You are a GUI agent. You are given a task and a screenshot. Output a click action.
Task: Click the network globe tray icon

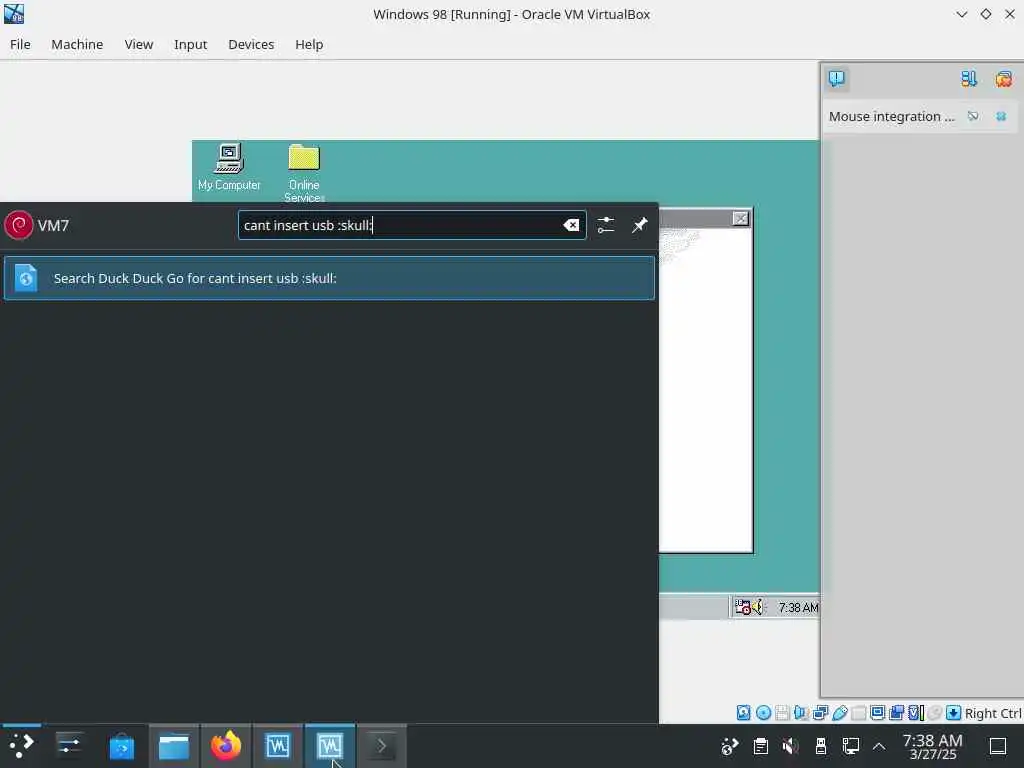click(x=729, y=746)
